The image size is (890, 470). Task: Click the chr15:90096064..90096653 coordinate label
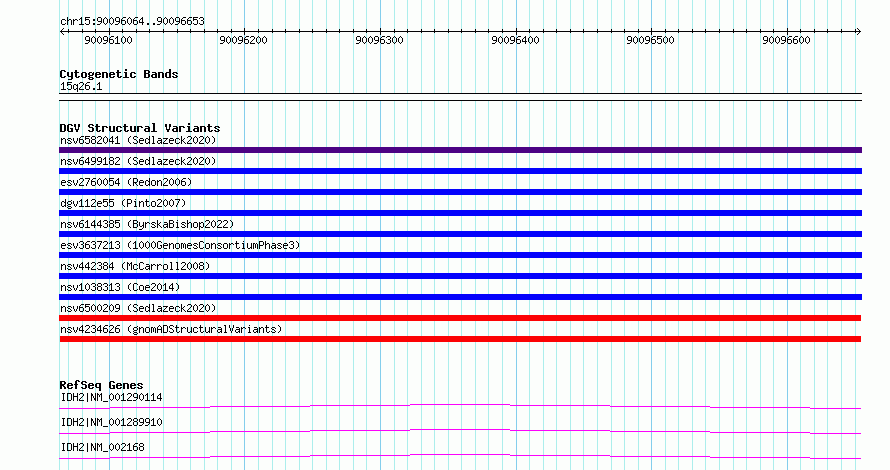pyautogui.click(x=132, y=22)
